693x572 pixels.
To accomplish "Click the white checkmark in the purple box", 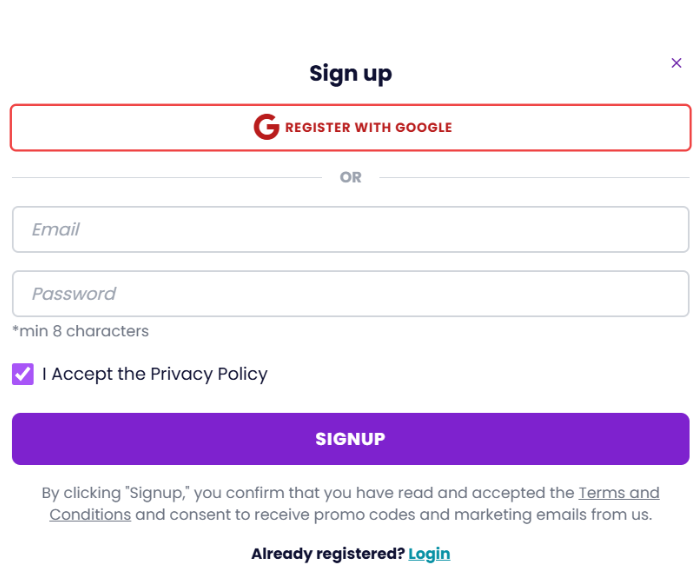I will pyautogui.click(x=23, y=374).
